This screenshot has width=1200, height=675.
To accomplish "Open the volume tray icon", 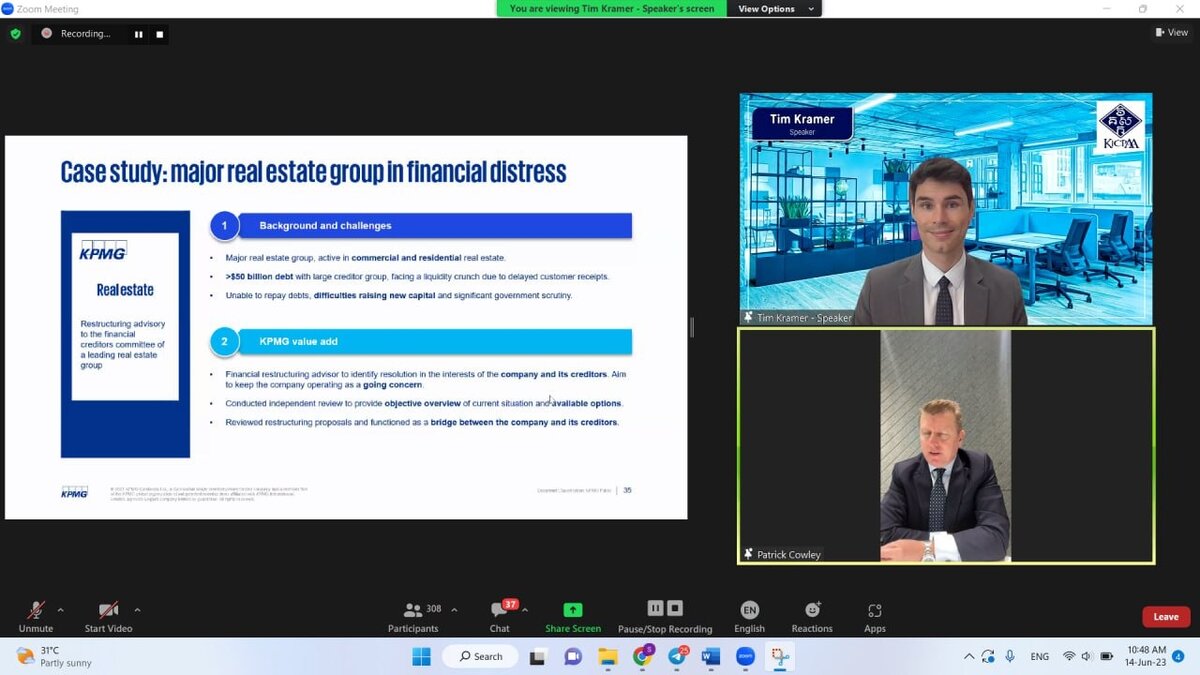I will click(1087, 656).
